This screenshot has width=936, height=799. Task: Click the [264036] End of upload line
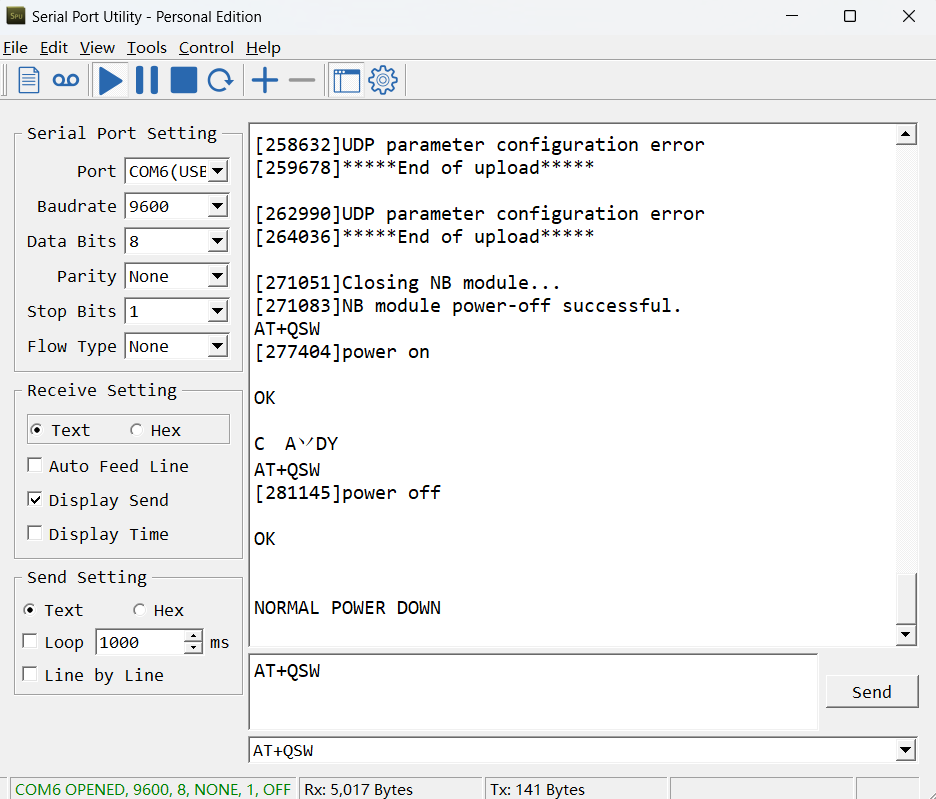point(424,236)
